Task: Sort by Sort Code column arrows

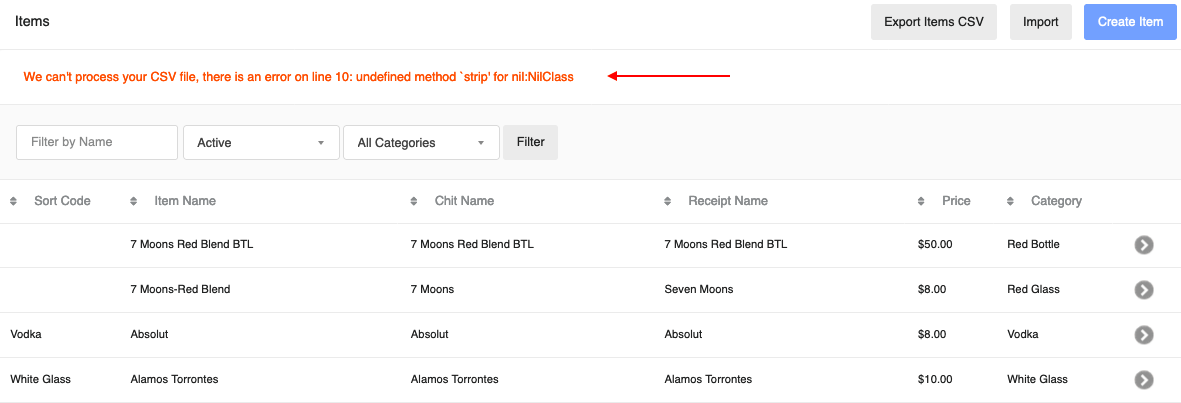Action: coord(14,201)
